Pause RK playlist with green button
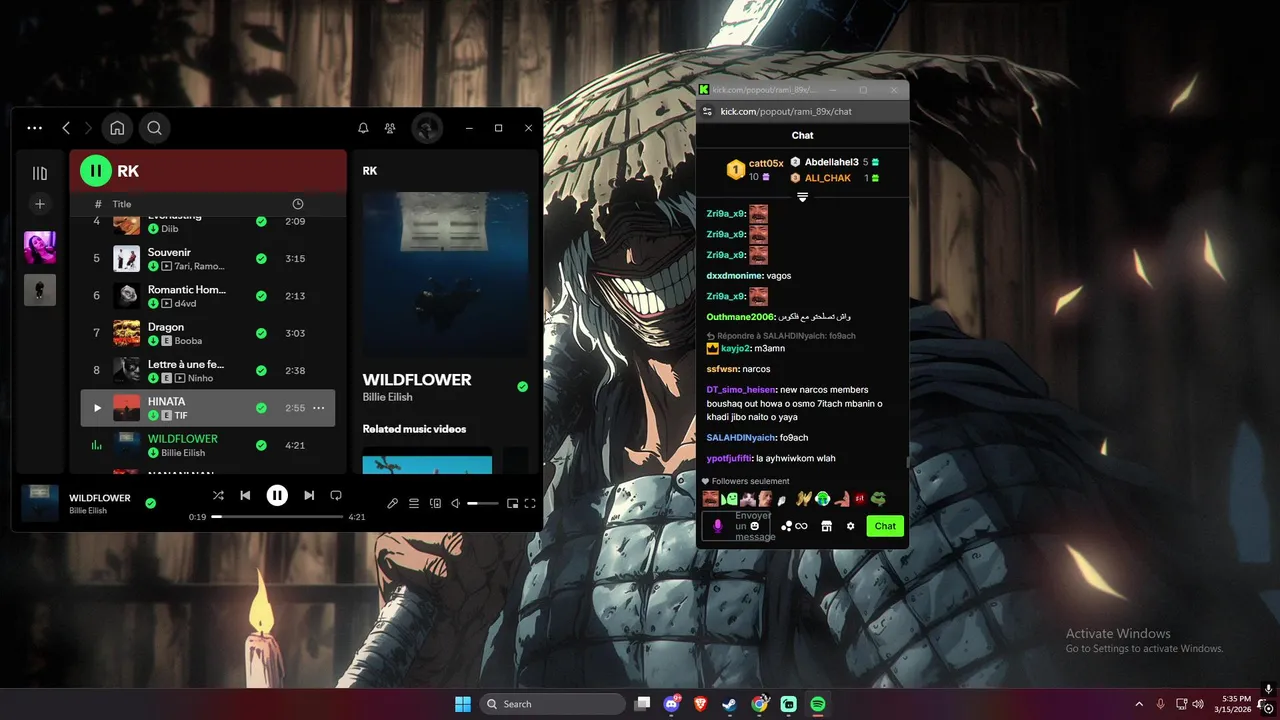This screenshot has width=1280, height=720. click(x=96, y=171)
